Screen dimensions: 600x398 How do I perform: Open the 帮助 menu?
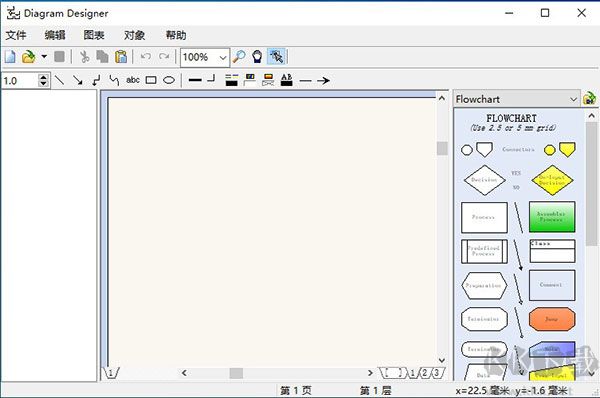tap(176, 35)
